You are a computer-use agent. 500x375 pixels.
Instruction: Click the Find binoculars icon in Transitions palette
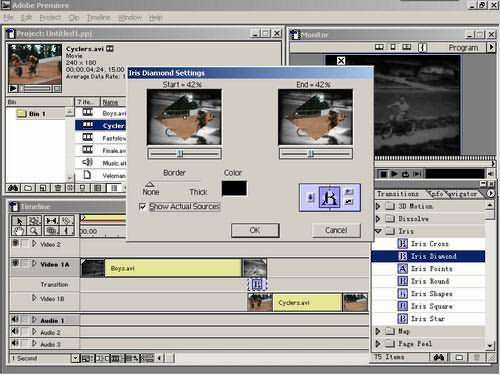pos(439,357)
